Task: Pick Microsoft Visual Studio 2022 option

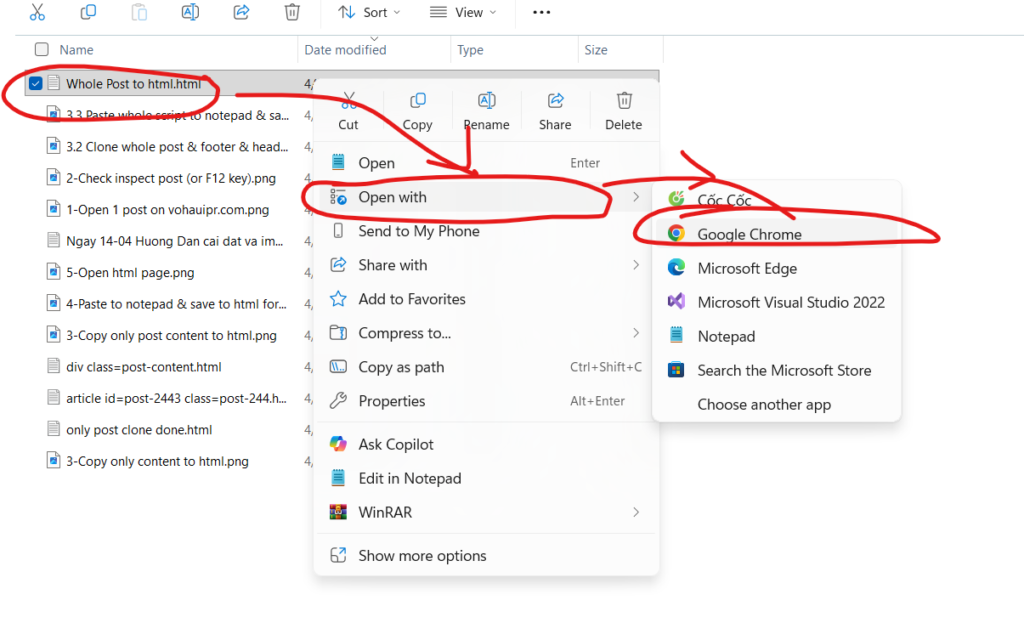Action: (790, 302)
